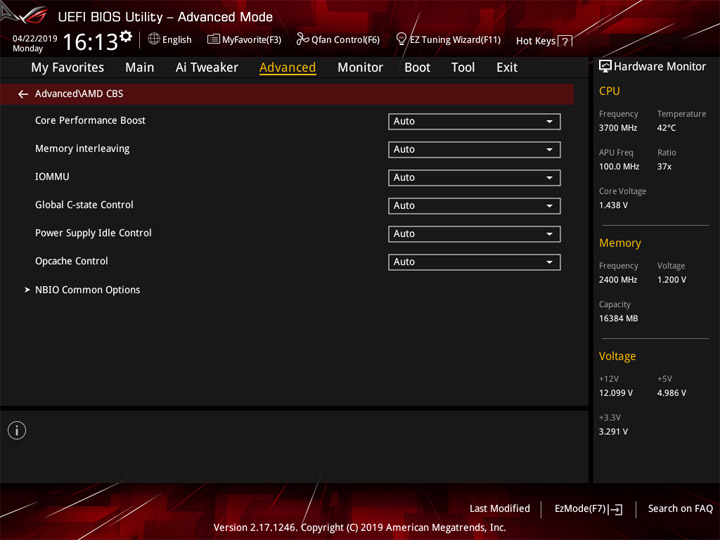Open Core Performance Boost dropdown
This screenshot has width=720, height=540.
[474, 122]
